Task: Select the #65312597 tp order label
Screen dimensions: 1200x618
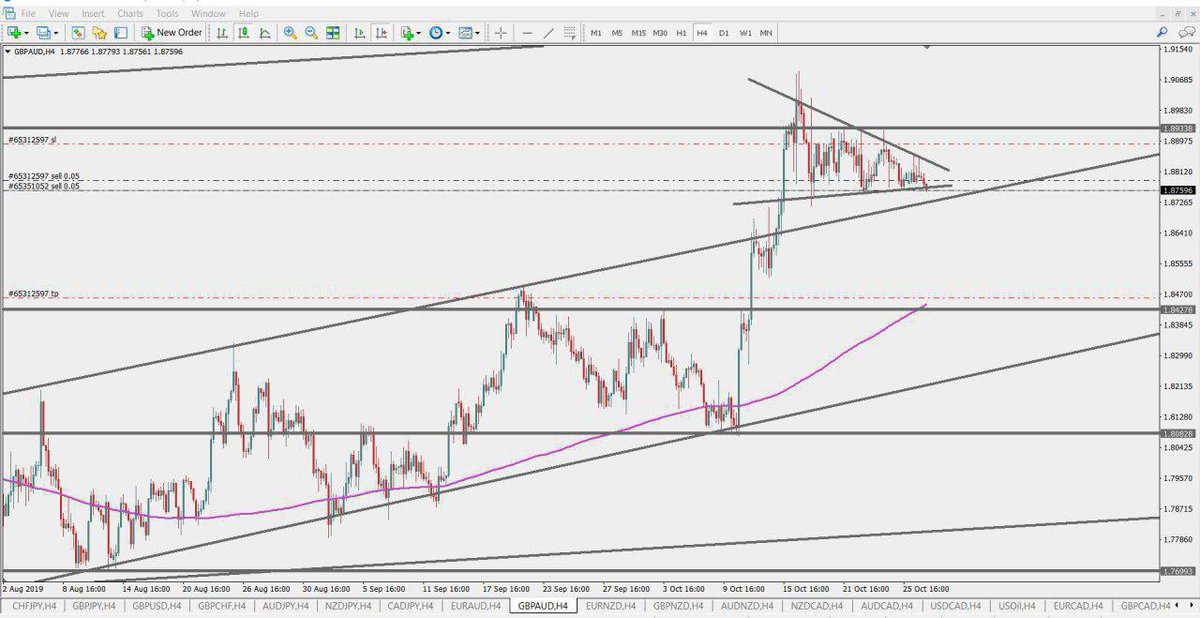Action: pos(34,294)
